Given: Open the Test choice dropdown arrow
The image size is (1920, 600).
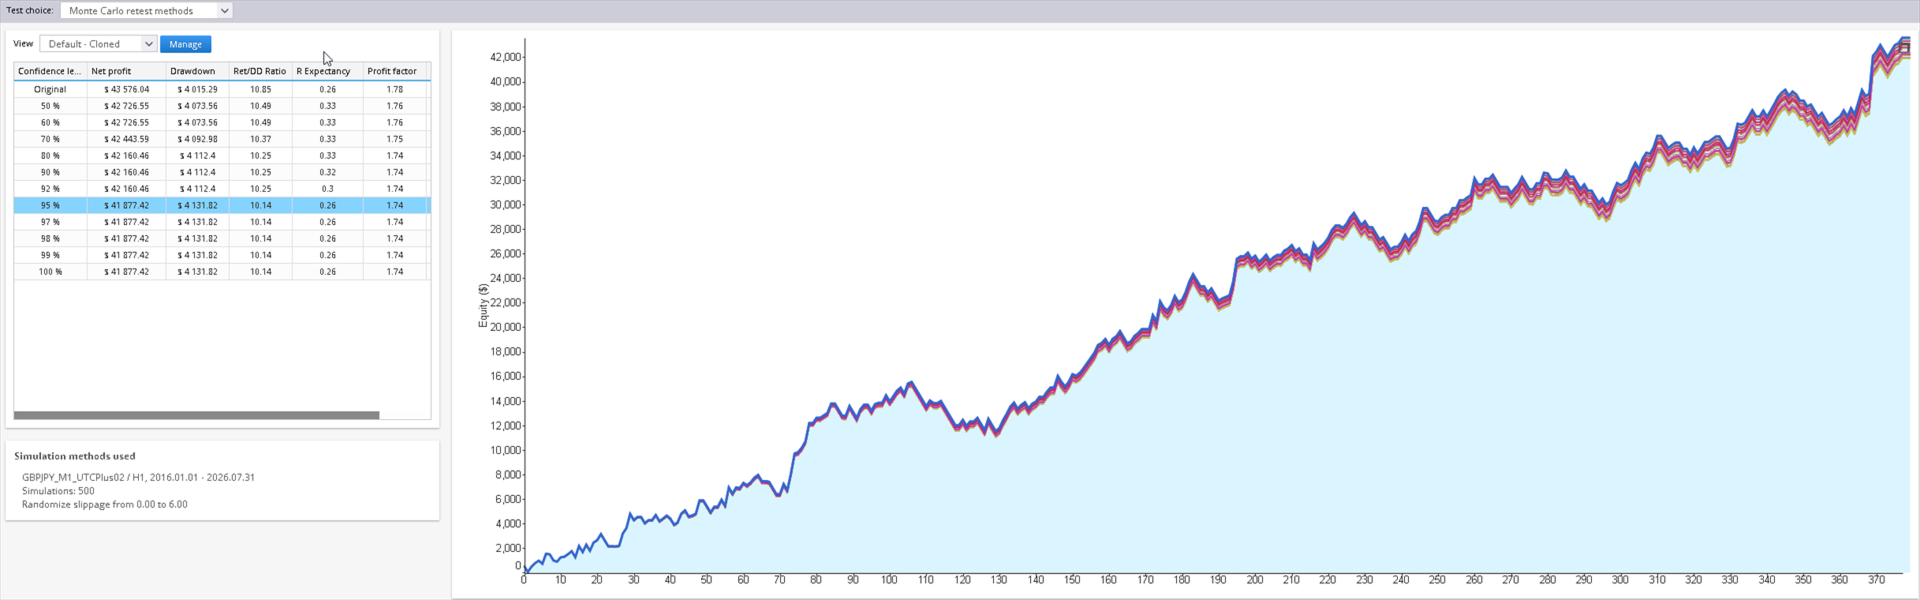Looking at the screenshot, I should tap(224, 10).
